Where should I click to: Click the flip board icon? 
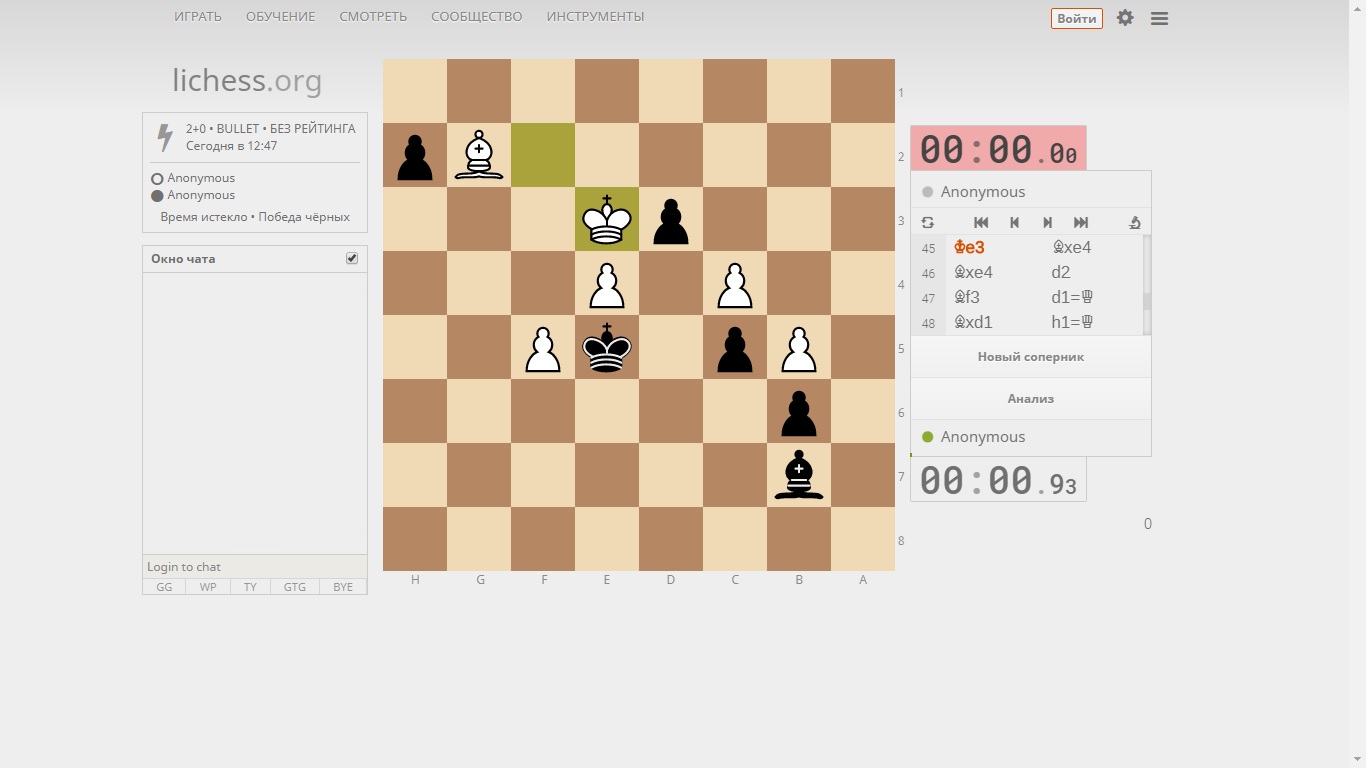[x=927, y=223]
